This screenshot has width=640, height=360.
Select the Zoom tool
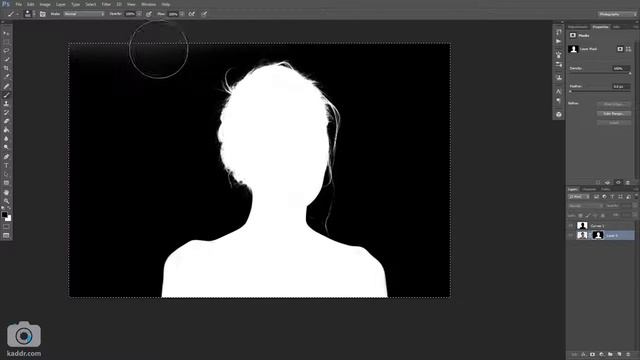pyautogui.click(x=6, y=201)
